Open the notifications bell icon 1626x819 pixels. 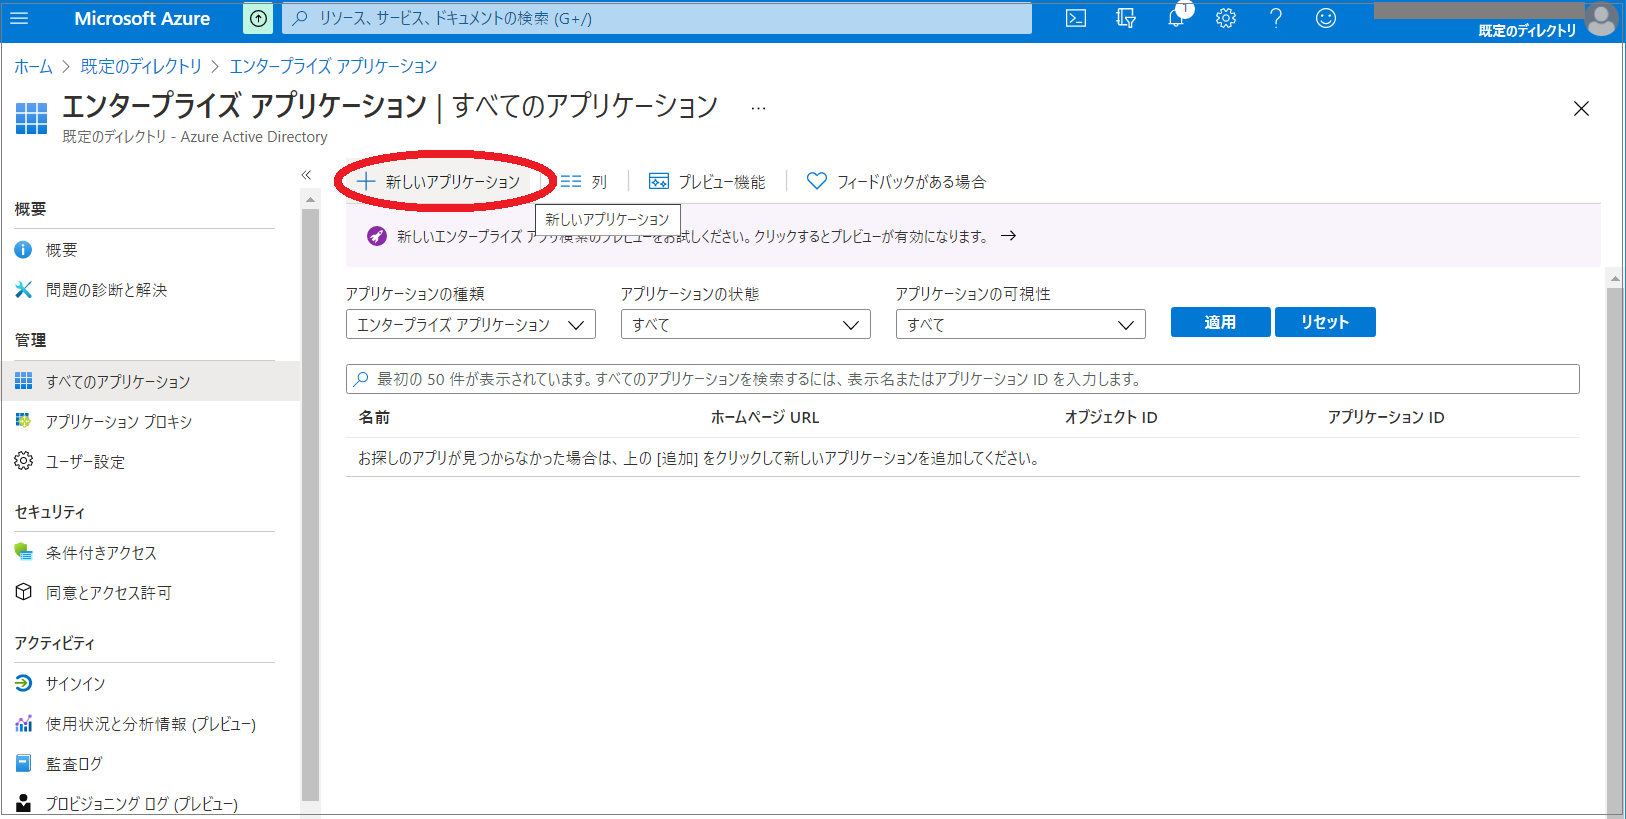(x=1176, y=18)
